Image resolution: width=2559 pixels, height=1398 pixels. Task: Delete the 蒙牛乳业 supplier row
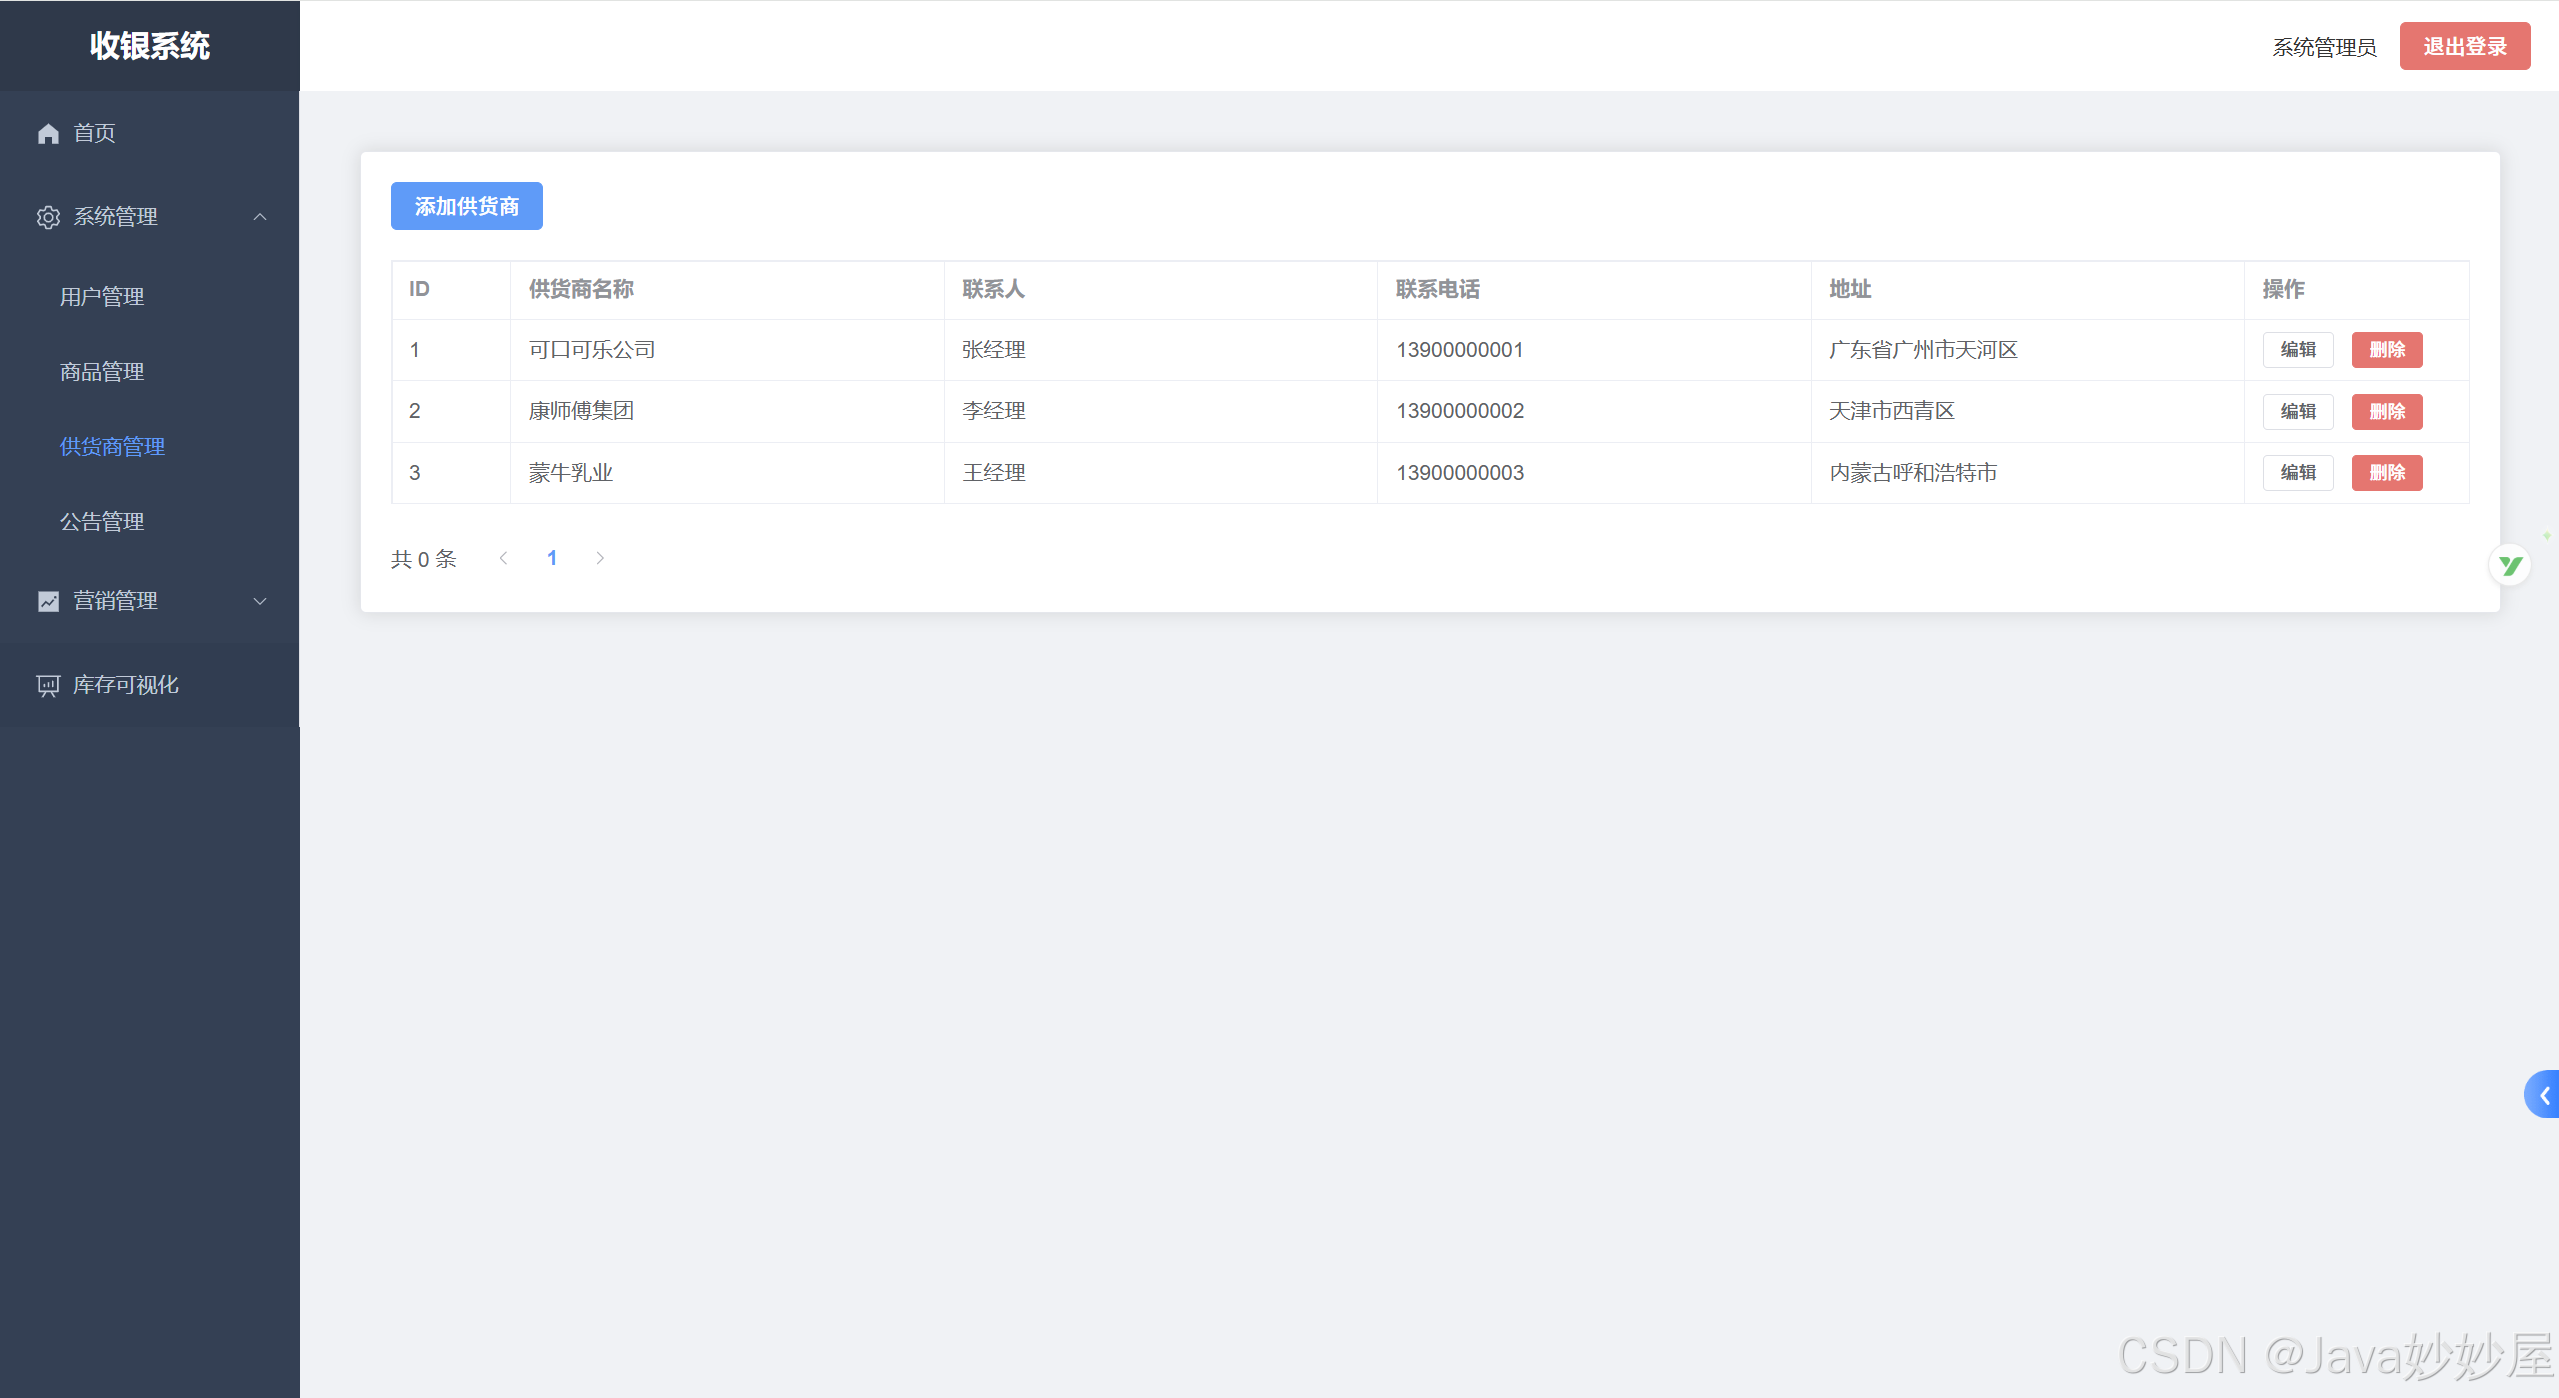[2386, 473]
